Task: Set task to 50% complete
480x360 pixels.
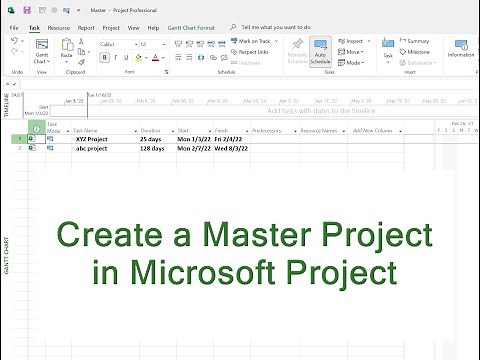Action: pos(200,44)
